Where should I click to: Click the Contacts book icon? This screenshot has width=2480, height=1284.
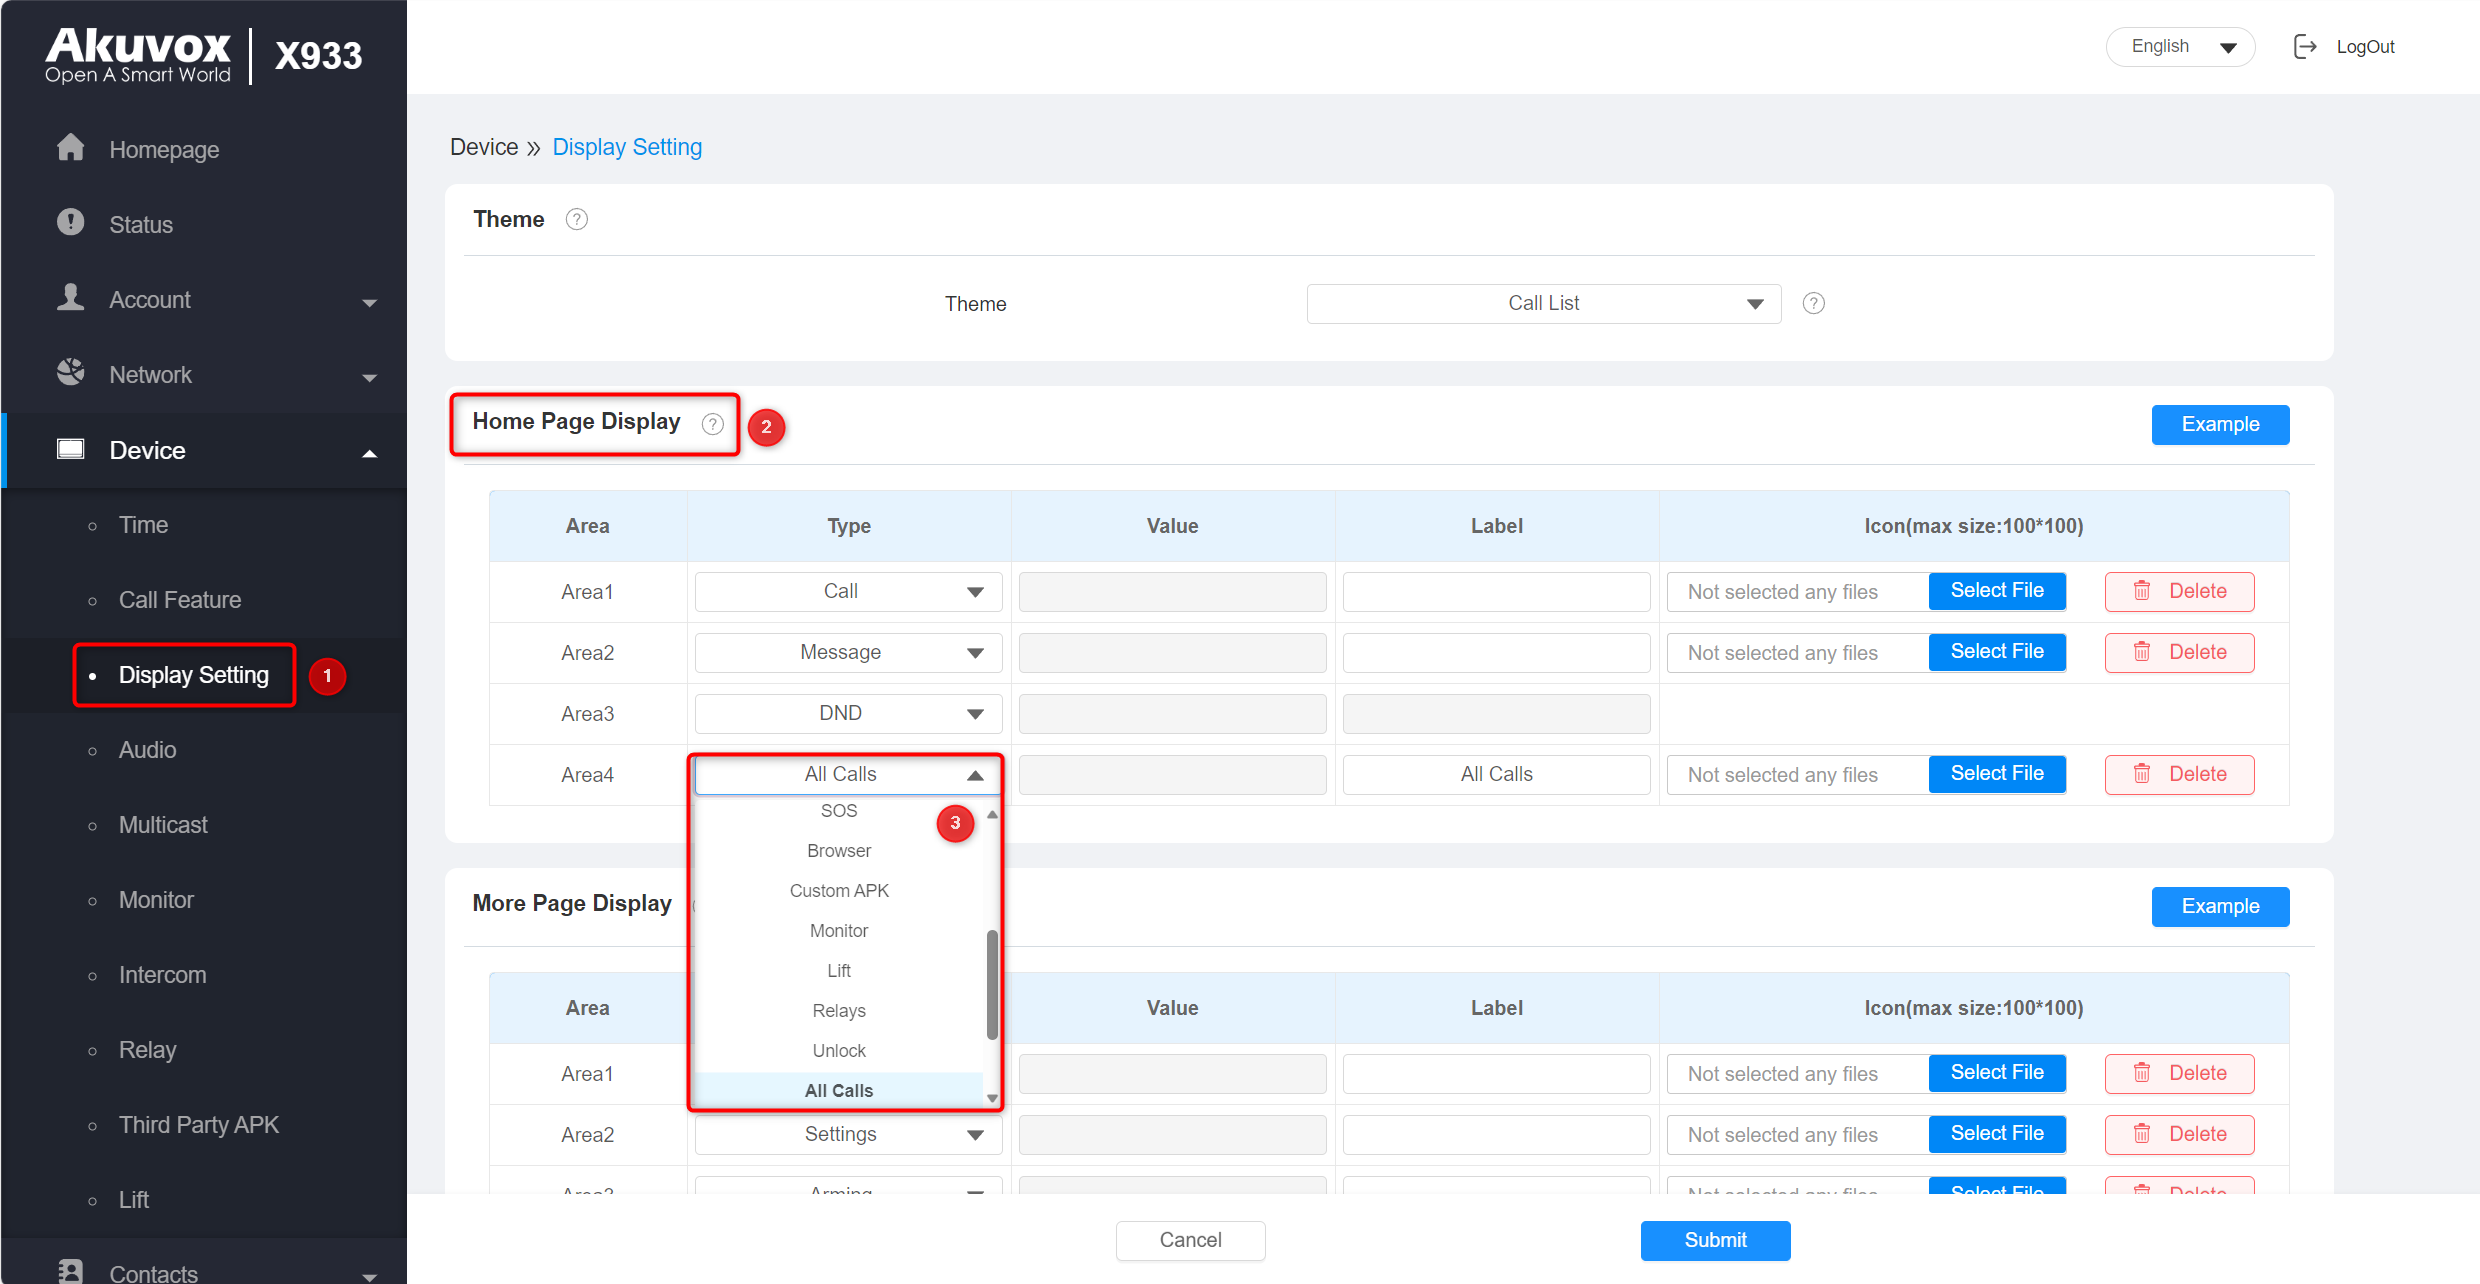71,1271
